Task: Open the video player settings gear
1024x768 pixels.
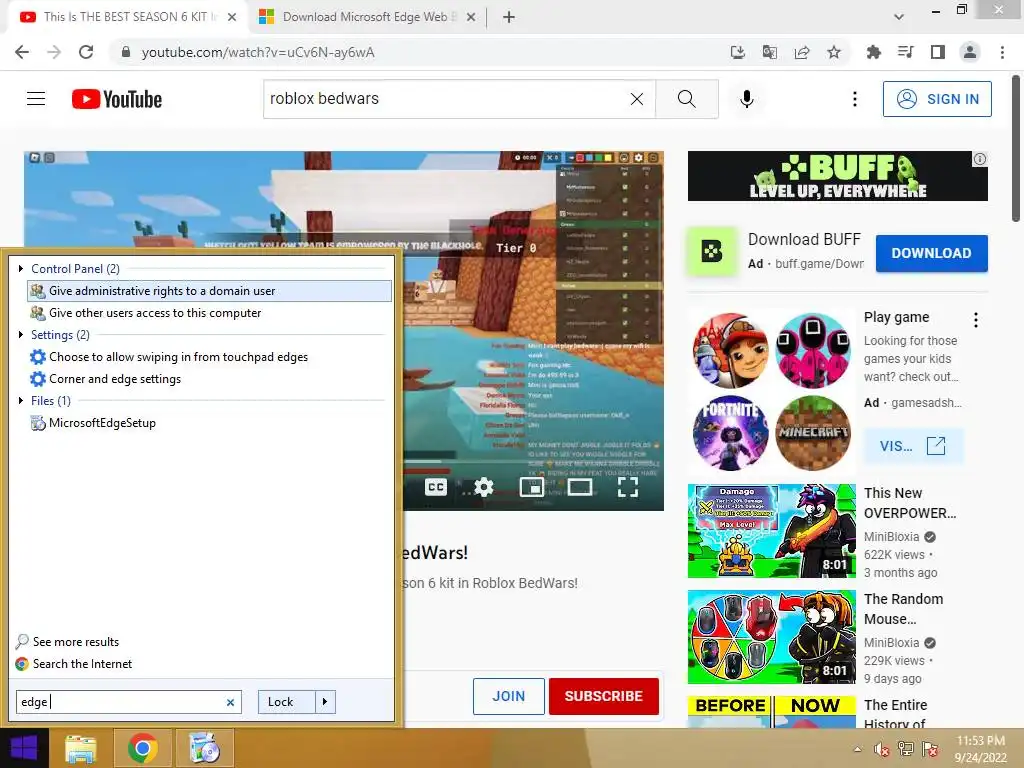Action: [x=484, y=487]
